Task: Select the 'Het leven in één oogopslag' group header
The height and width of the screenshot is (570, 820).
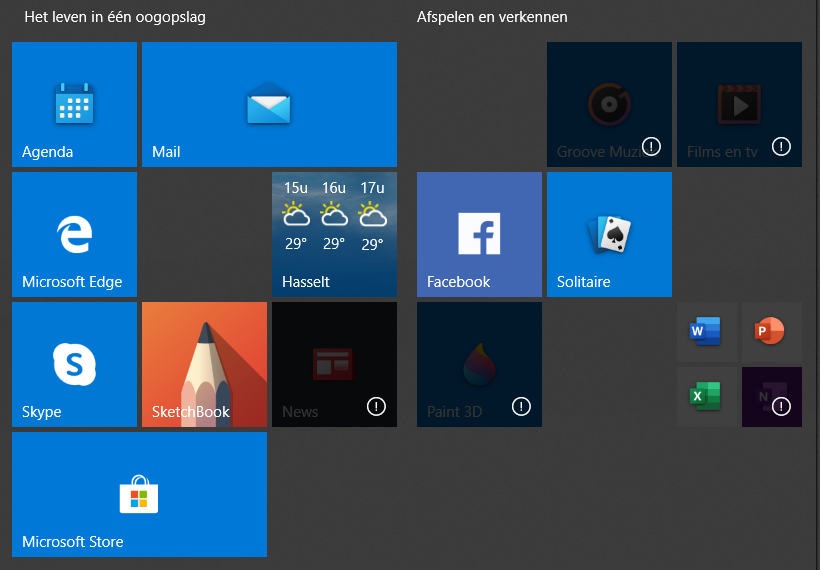Action: tap(115, 17)
